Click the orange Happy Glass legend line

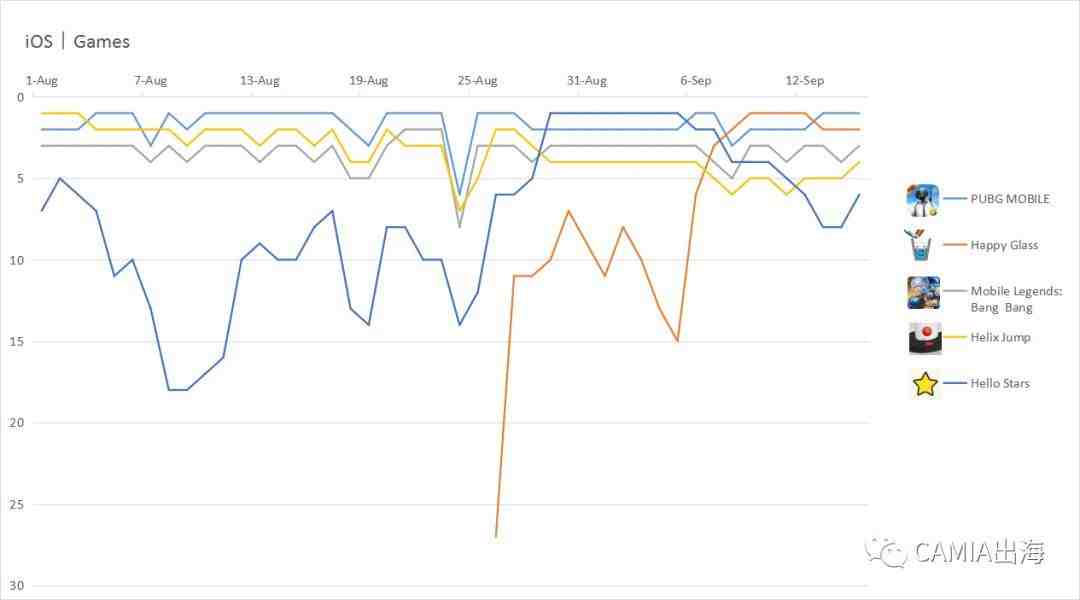[x=955, y=245]
